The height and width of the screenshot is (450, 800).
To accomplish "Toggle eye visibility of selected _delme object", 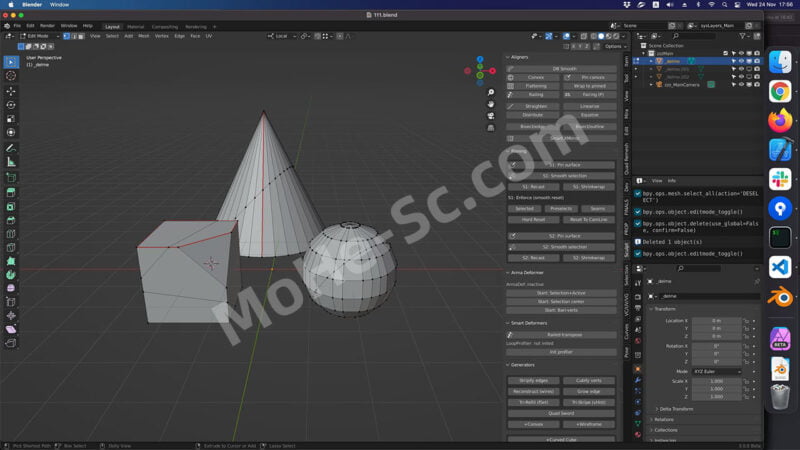I will coord(741,61).
